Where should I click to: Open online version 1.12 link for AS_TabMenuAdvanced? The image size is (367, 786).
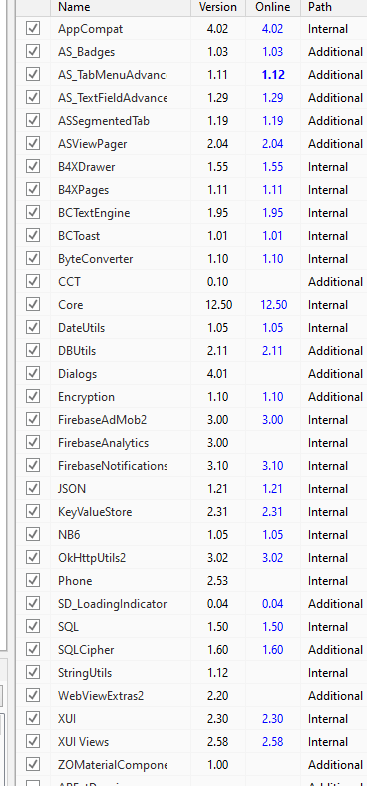pos(273,75)
